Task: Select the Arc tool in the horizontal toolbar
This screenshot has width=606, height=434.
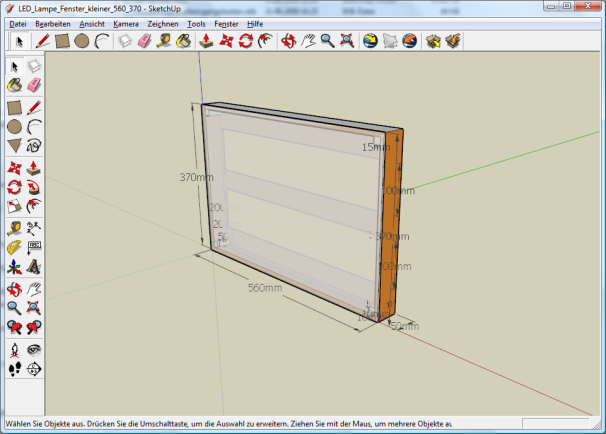Action: click(102, 41)
